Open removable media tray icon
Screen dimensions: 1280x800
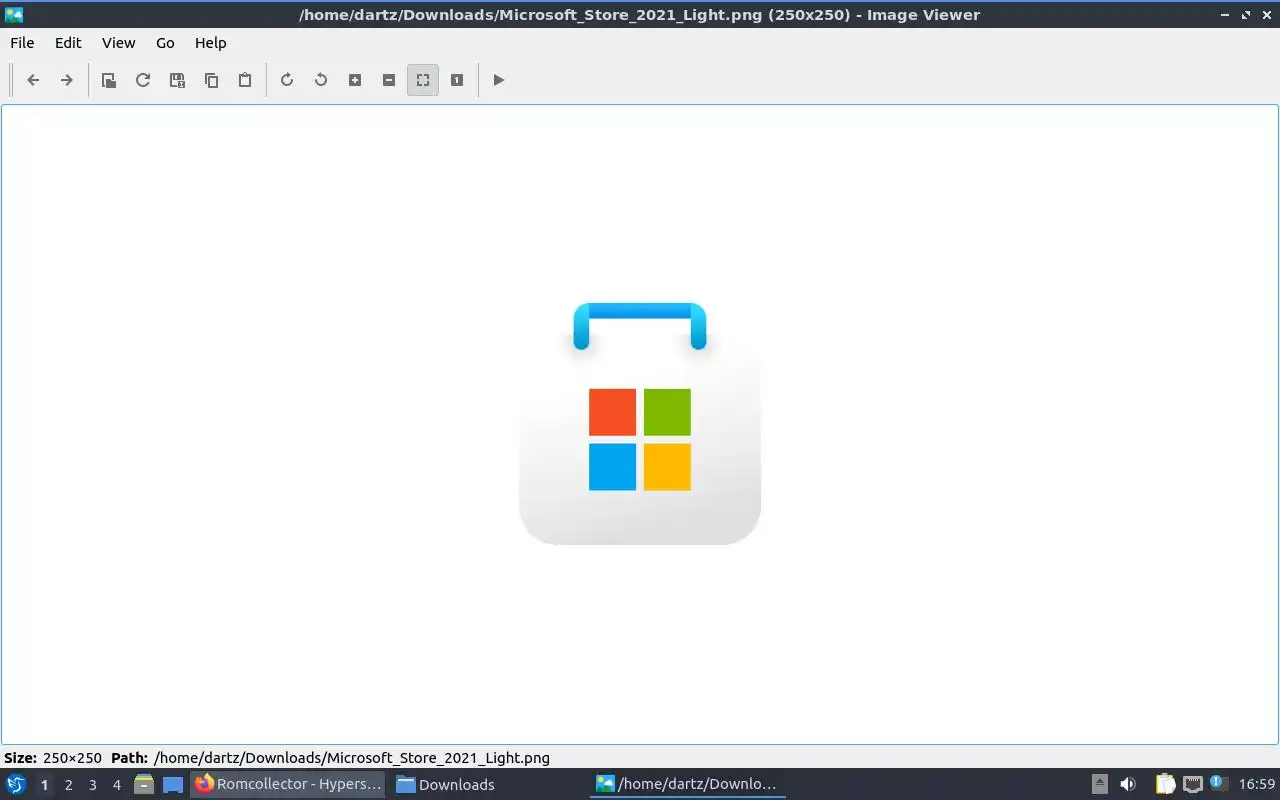(1099, 784)
